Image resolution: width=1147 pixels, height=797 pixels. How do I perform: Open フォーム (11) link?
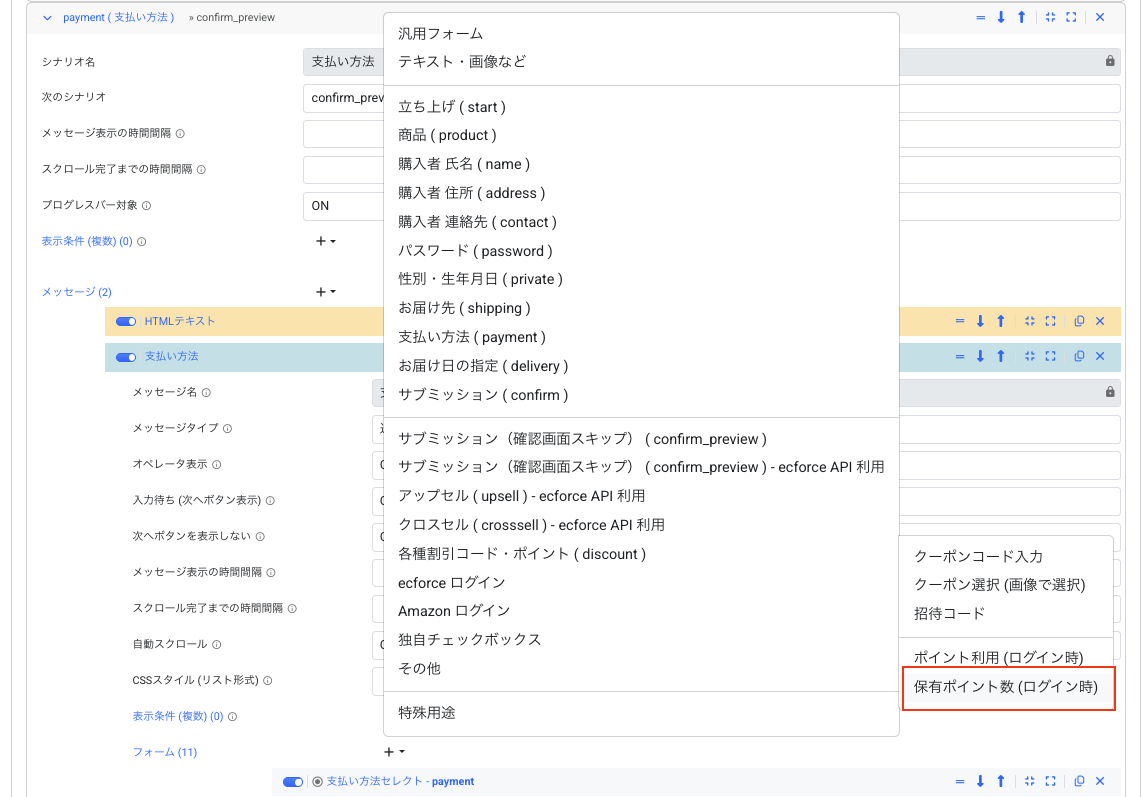click(165, 752)
